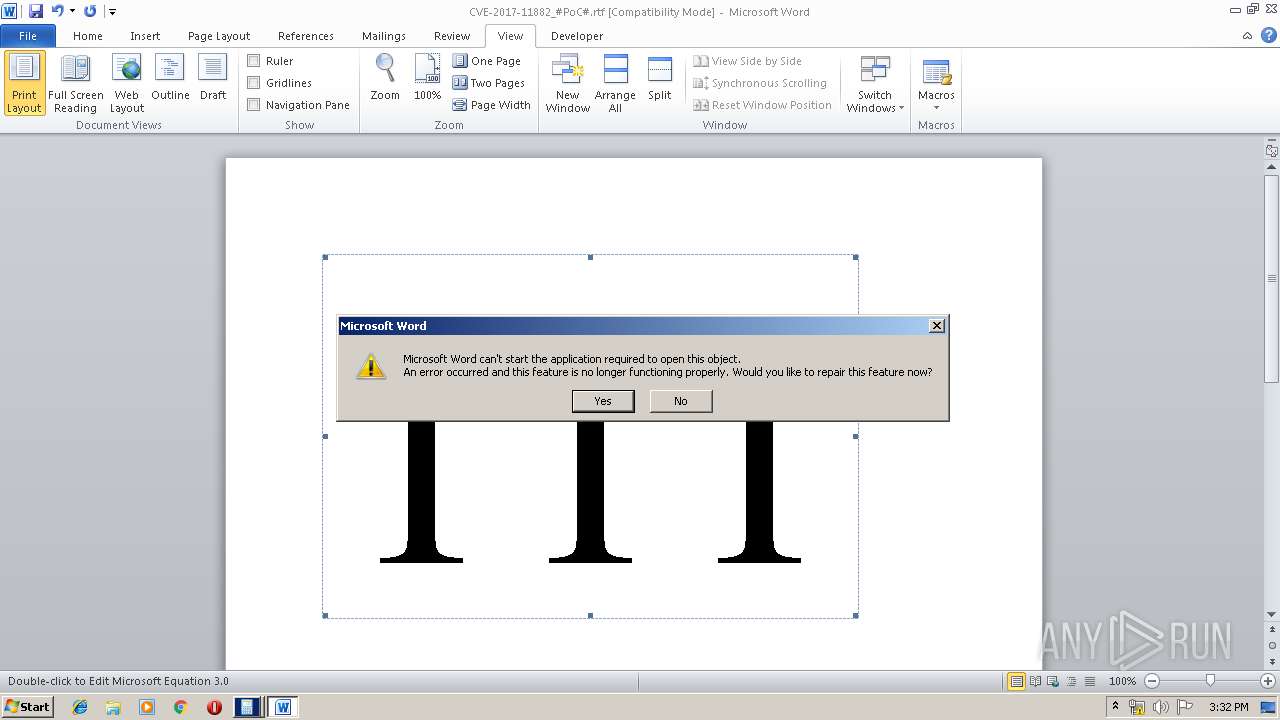Set zoom to 100% icon
This screenshot has width=1280, height=720.
427,78
